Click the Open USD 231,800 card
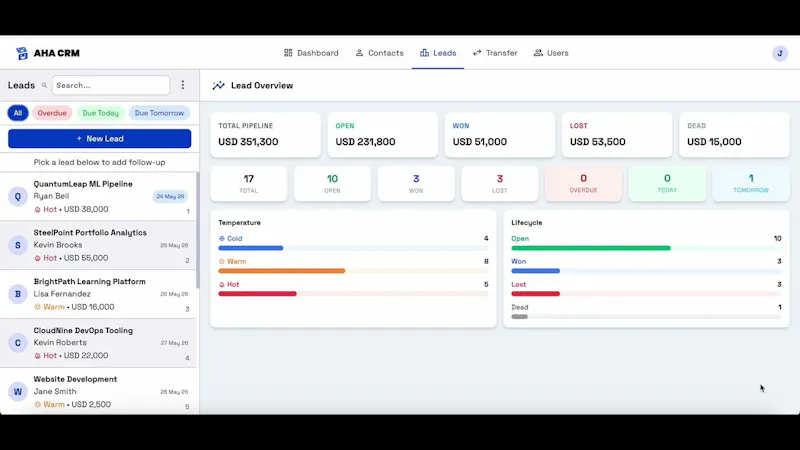 coord(383,135)
